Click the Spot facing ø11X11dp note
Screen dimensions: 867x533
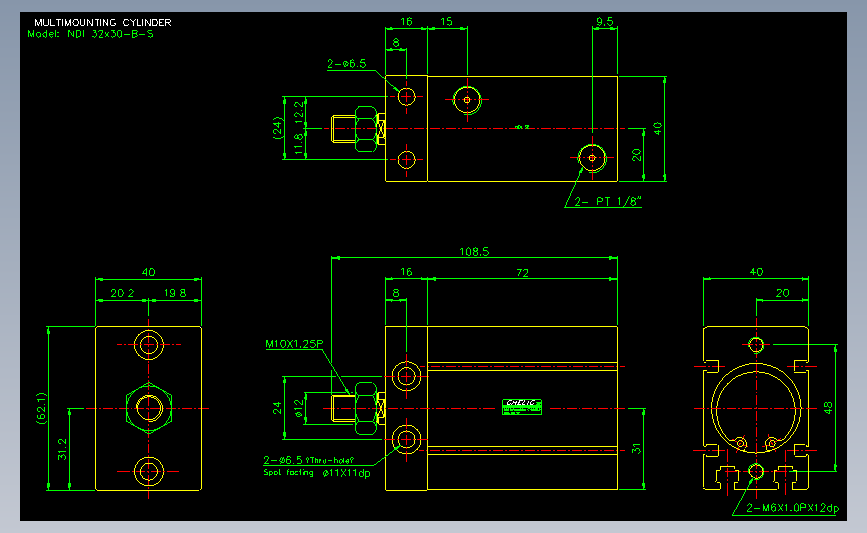click(x=317, y=473)
